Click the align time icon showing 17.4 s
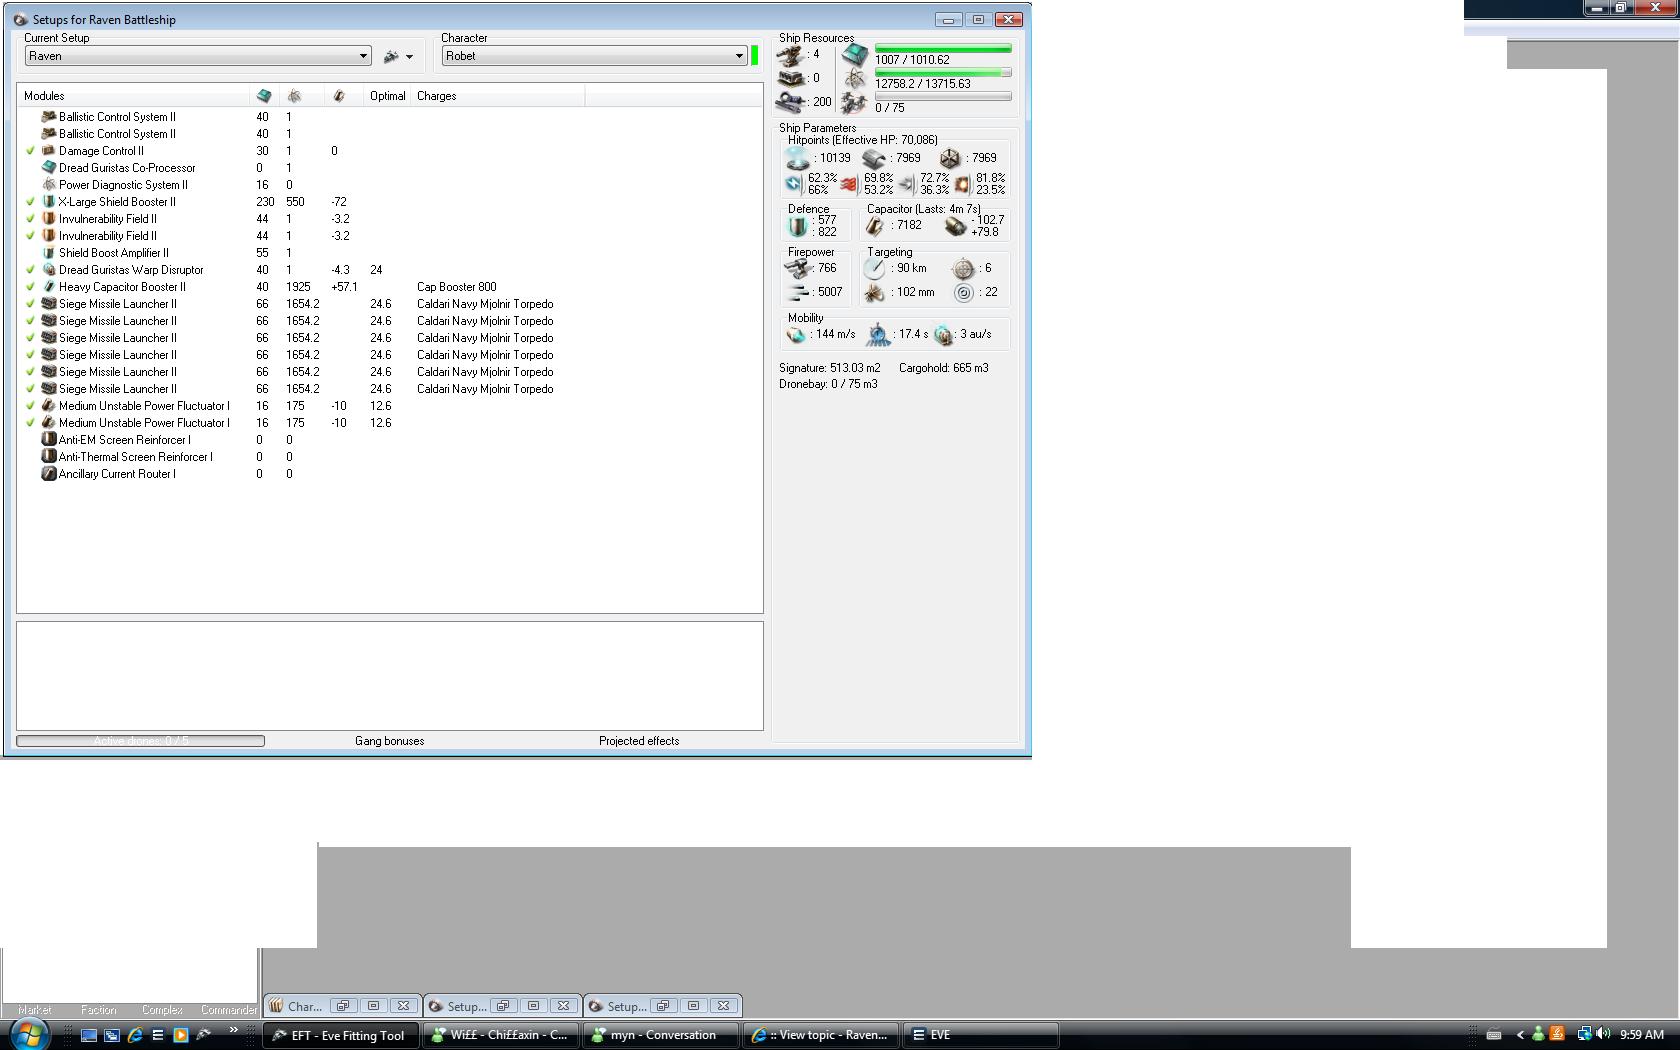This screenshot has height=1050, width=1680. pos(878,335)
